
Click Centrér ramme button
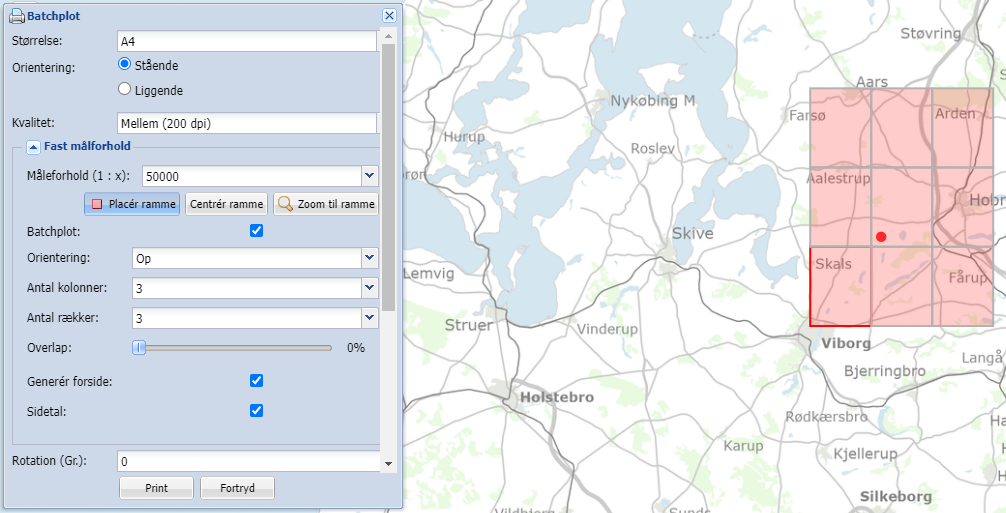tap(226, 205)
